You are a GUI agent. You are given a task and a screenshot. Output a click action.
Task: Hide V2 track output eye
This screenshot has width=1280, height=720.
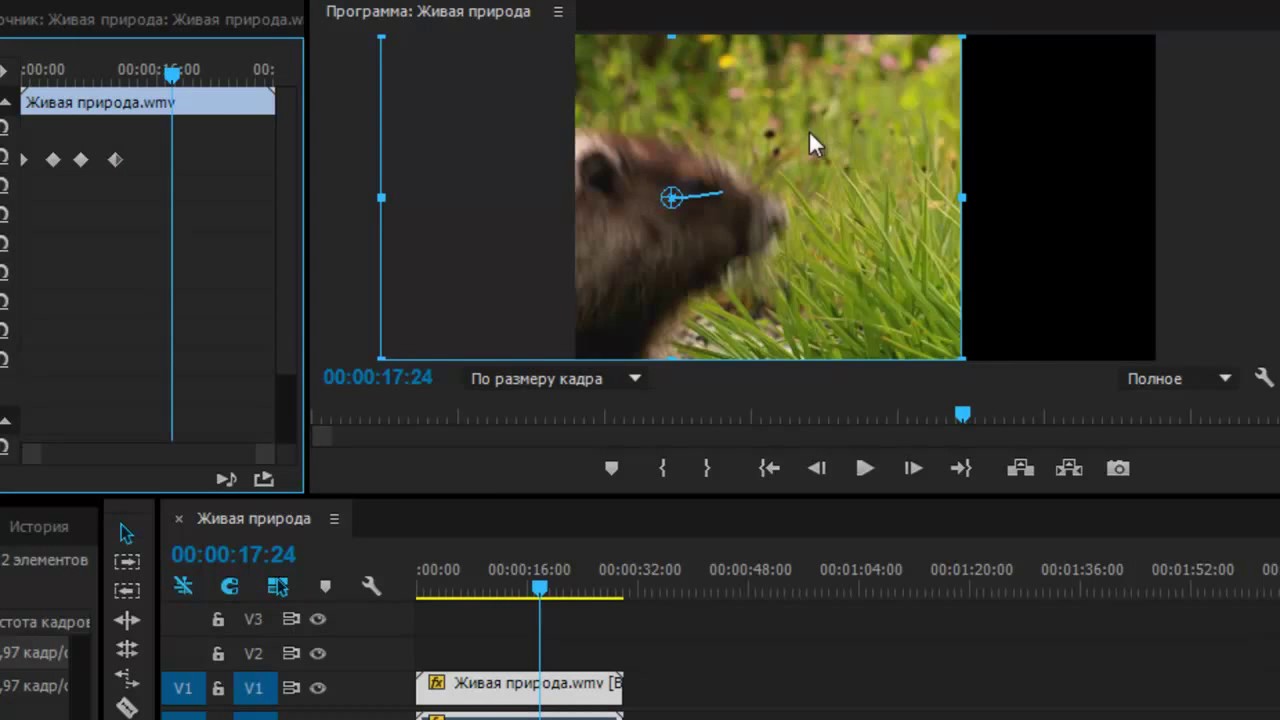(x=318, y=653)
